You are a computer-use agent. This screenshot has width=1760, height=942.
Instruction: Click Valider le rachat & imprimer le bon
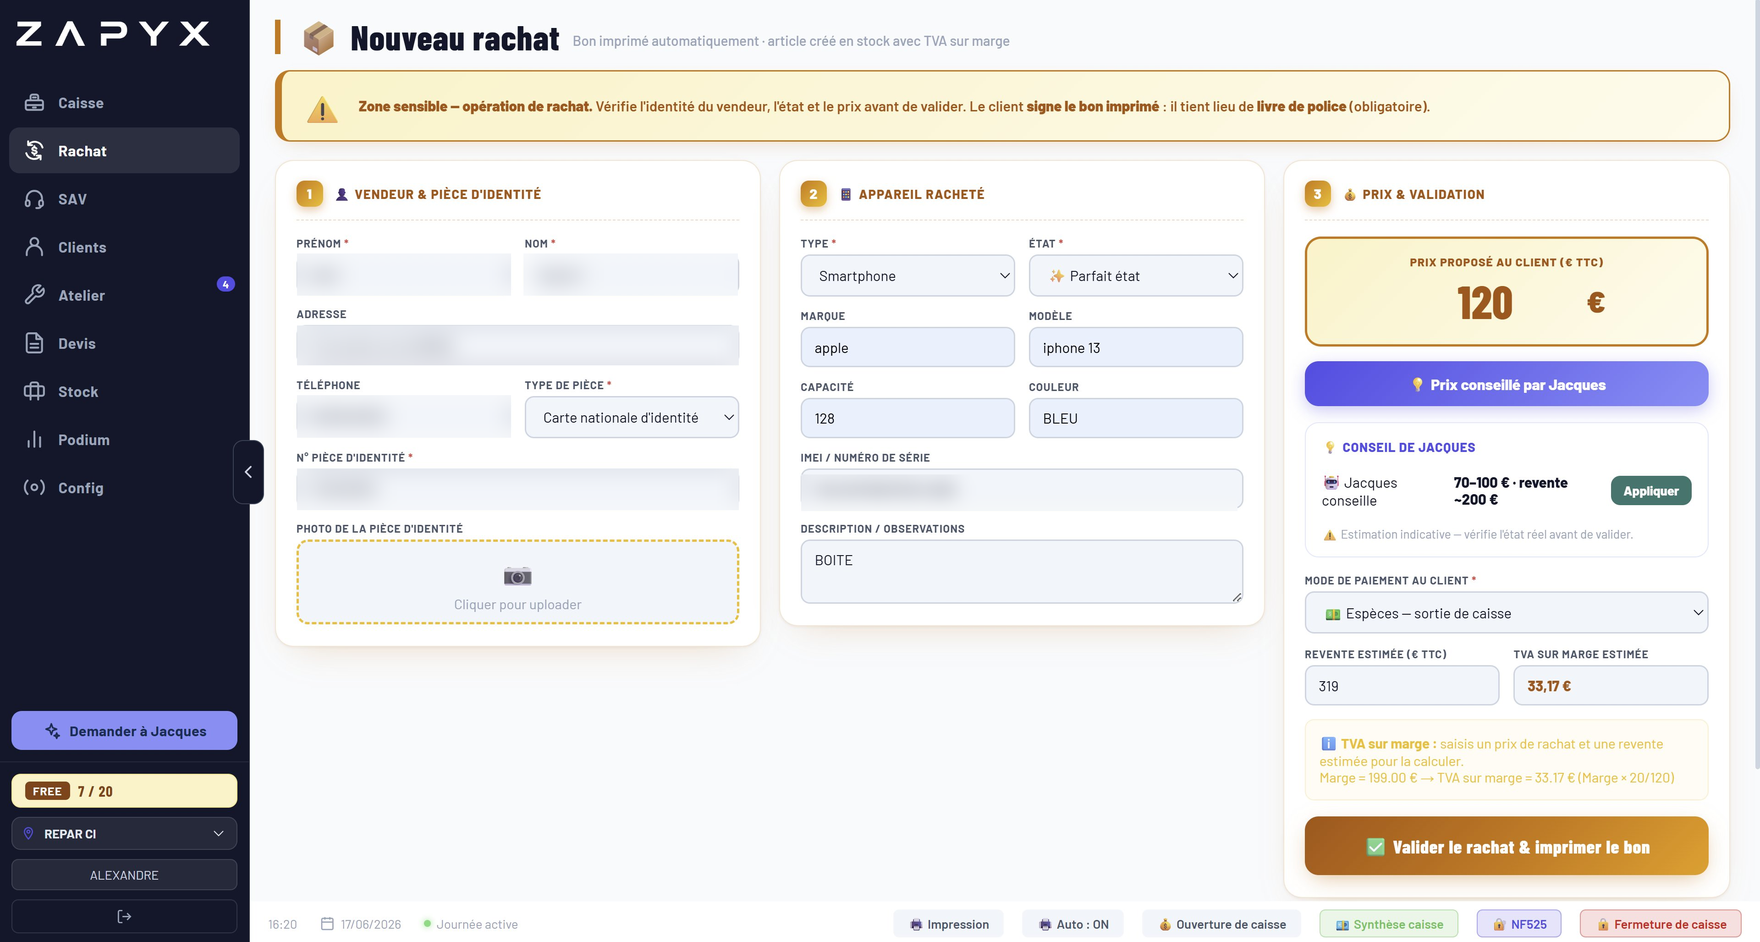[x=1506, y=846]
